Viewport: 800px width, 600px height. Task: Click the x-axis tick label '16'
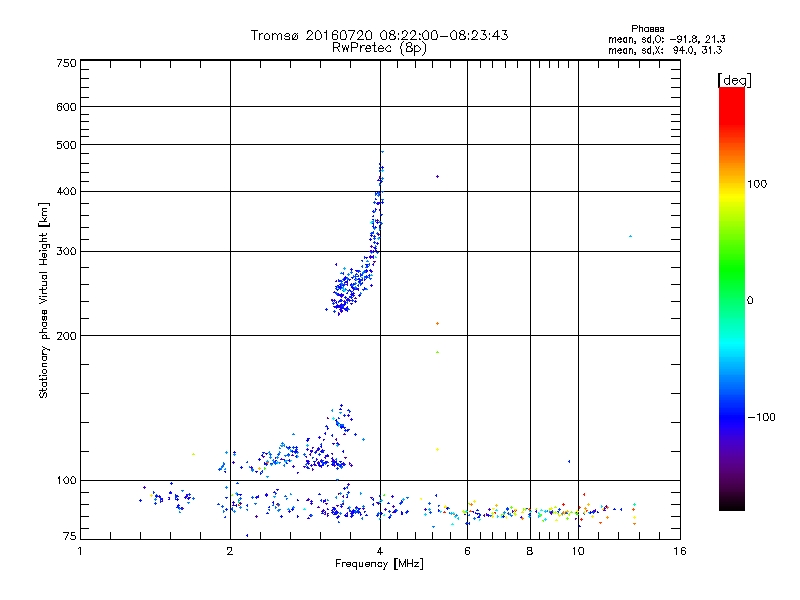(680, 551)
